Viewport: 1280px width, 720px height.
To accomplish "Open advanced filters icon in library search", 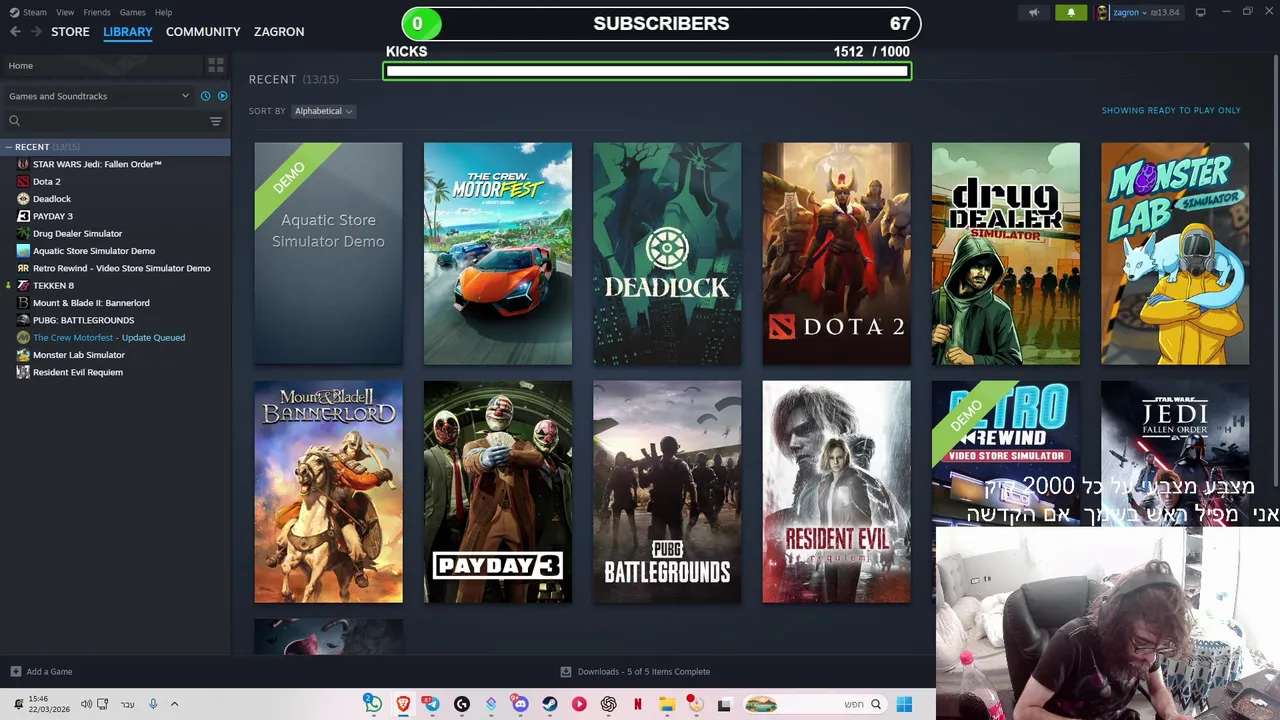I will (x=215, y=121).
